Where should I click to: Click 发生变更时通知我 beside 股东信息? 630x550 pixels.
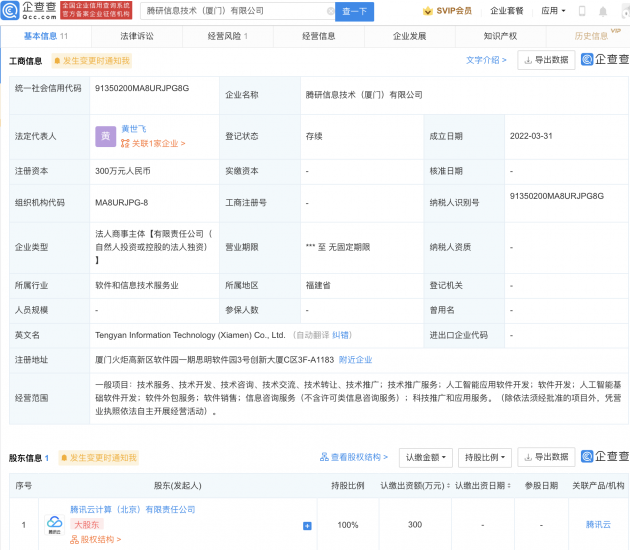99,458
